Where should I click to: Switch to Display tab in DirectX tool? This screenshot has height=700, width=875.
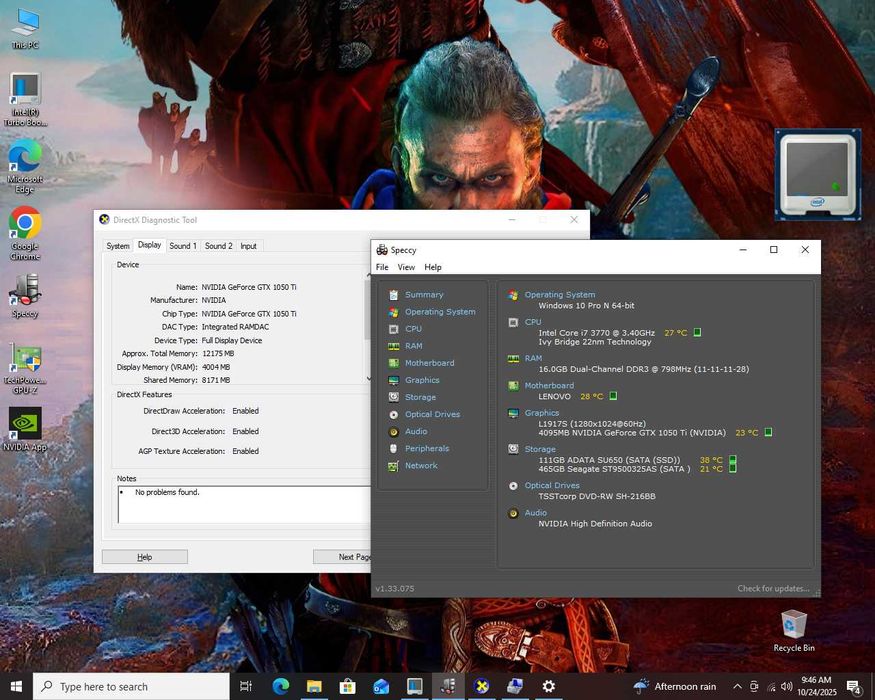tap(150, 245)
